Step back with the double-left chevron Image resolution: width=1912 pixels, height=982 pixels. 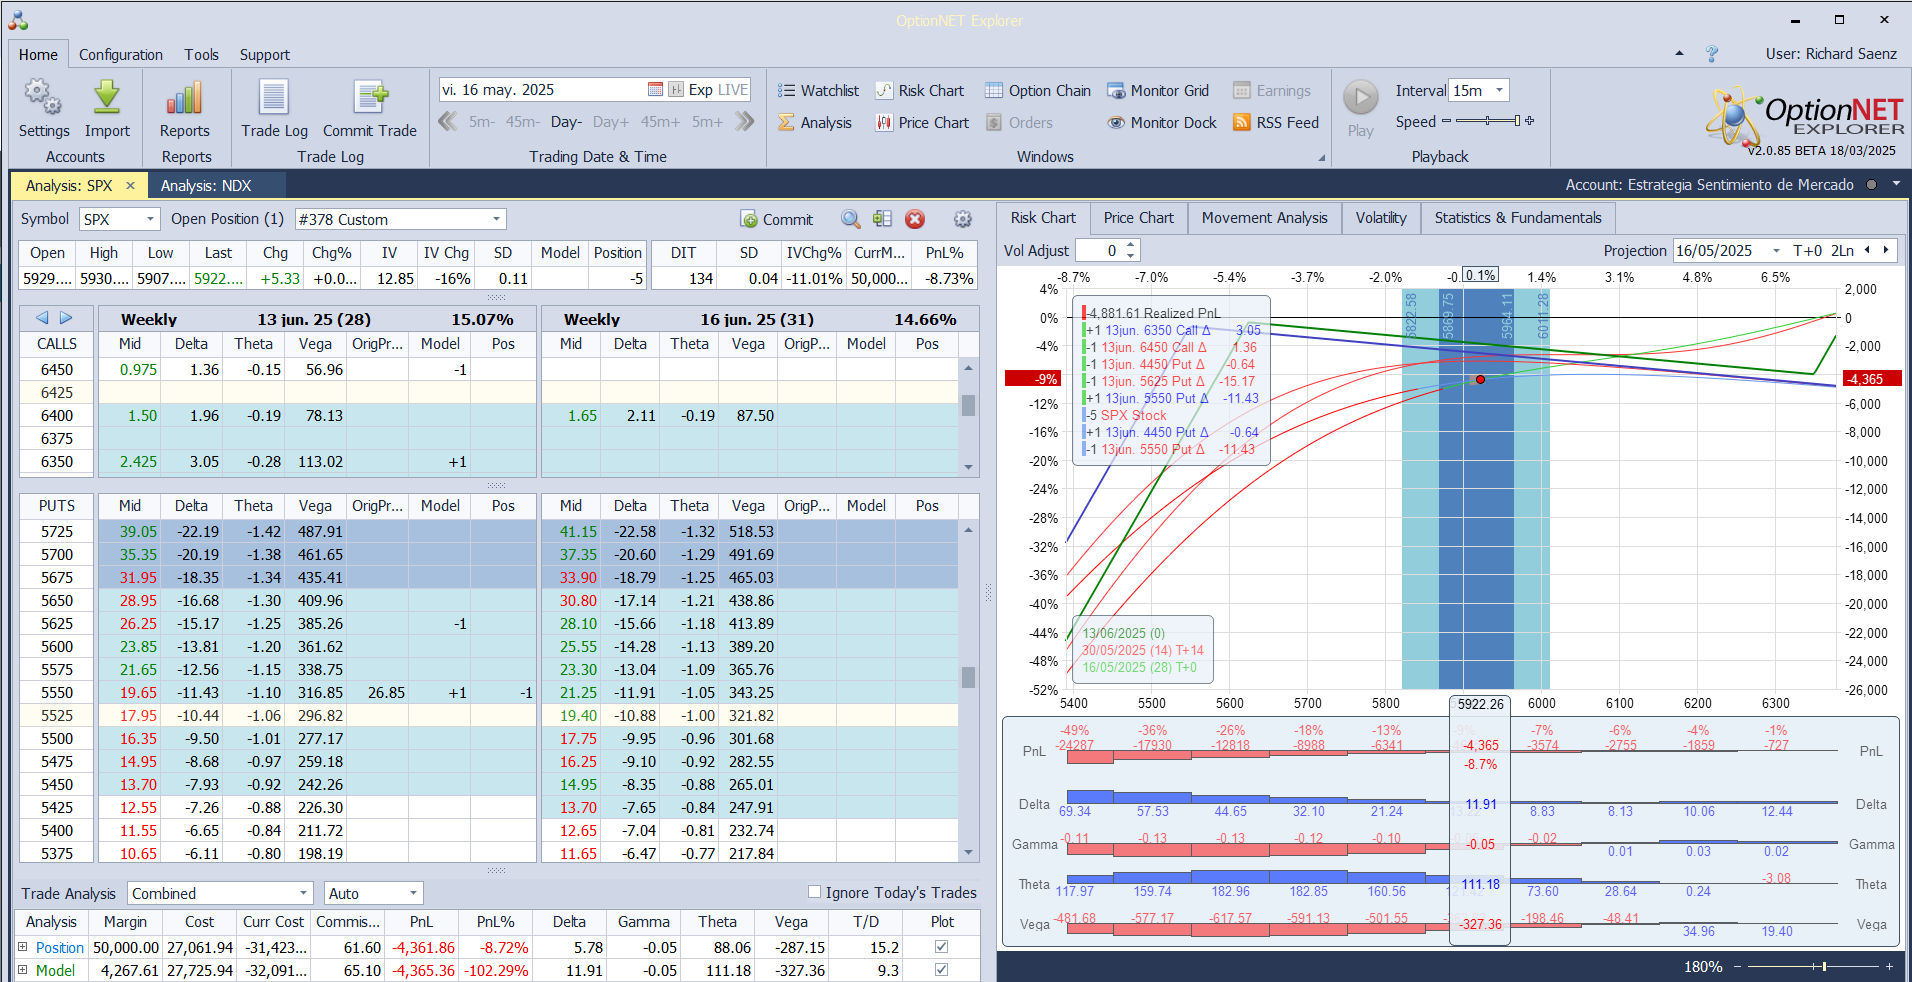click(x=448, y=122)
